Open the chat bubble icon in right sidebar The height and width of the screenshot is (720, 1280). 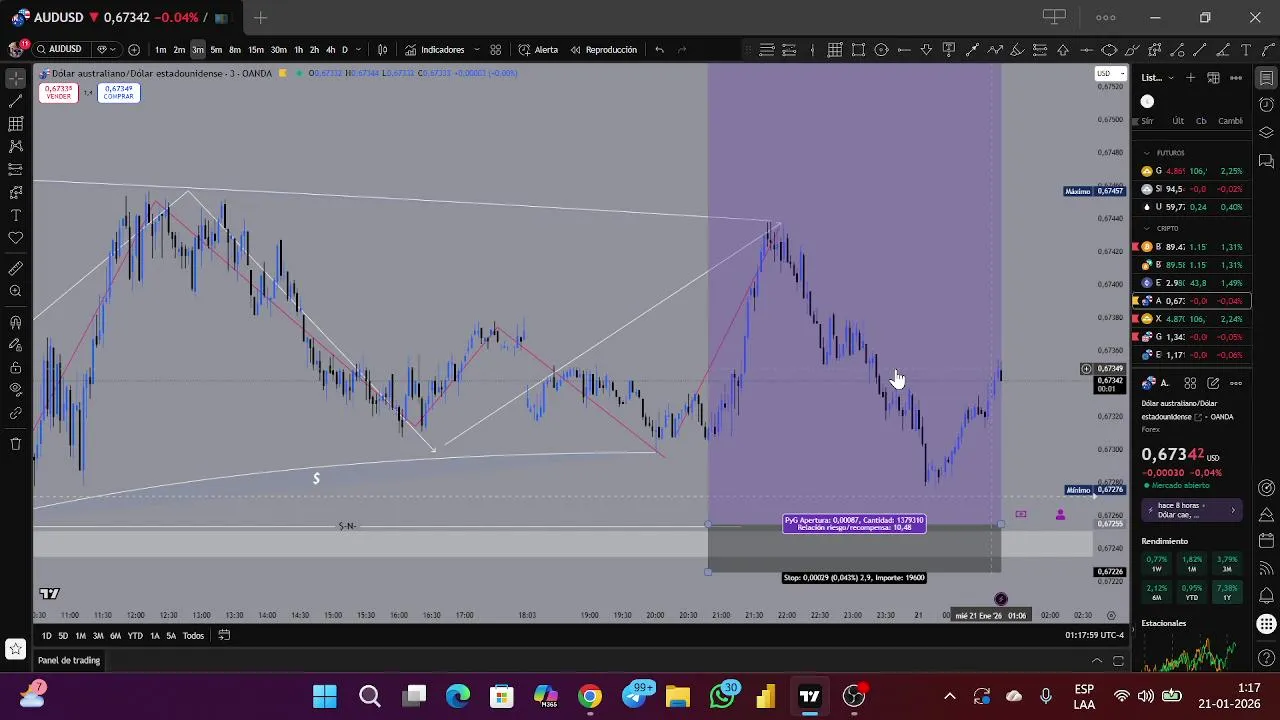pos(1266,160)
